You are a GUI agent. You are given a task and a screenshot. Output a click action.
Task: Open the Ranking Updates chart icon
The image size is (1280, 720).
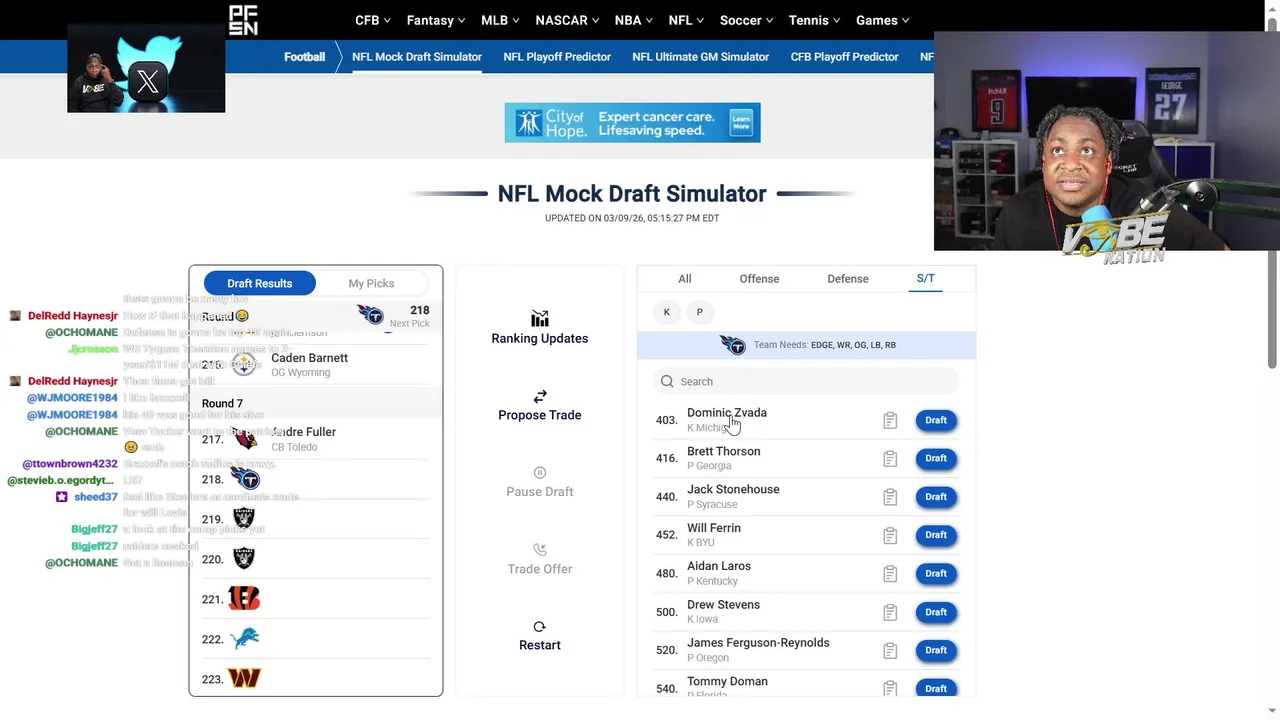tap(540, 319)
